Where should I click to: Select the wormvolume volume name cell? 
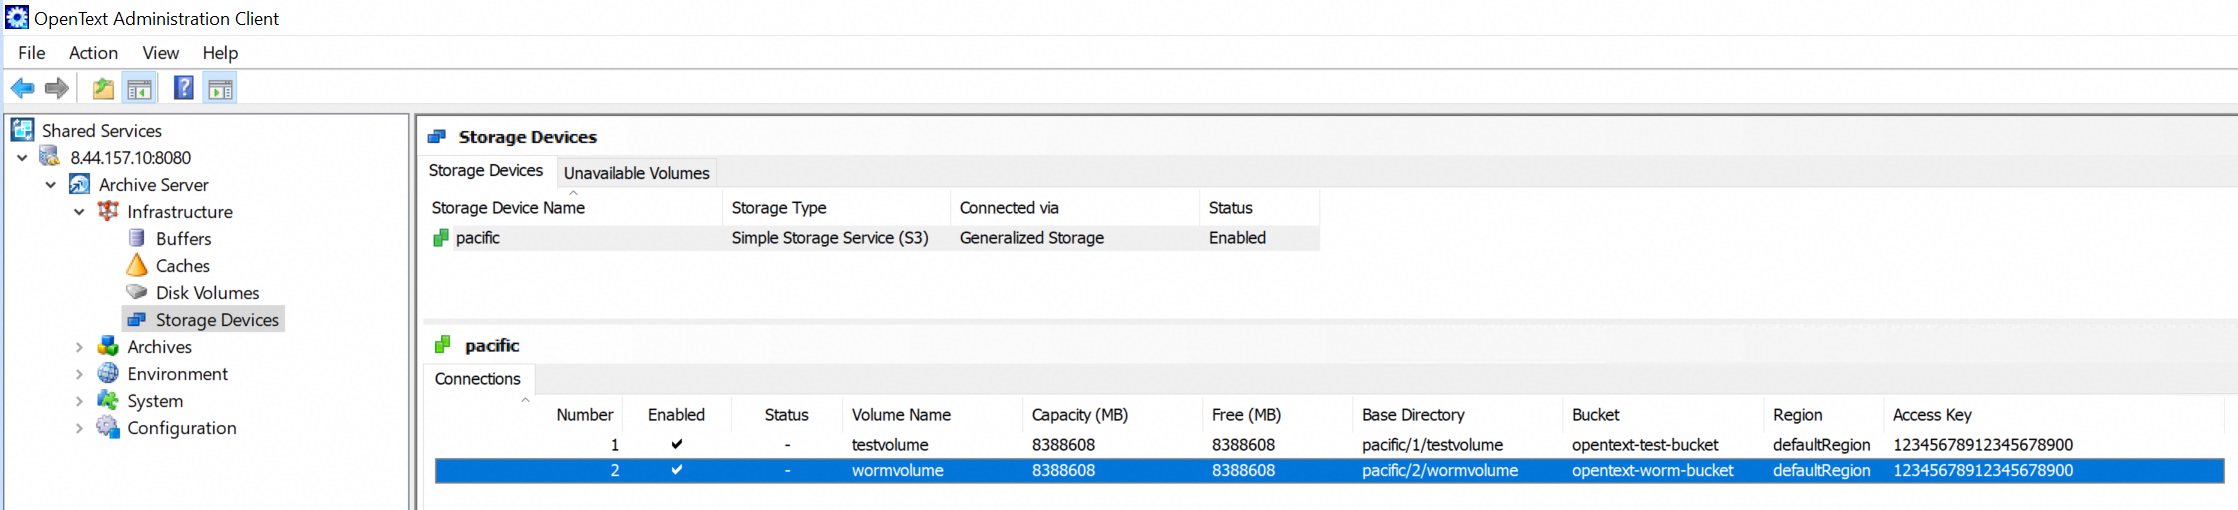pos(897,470)
